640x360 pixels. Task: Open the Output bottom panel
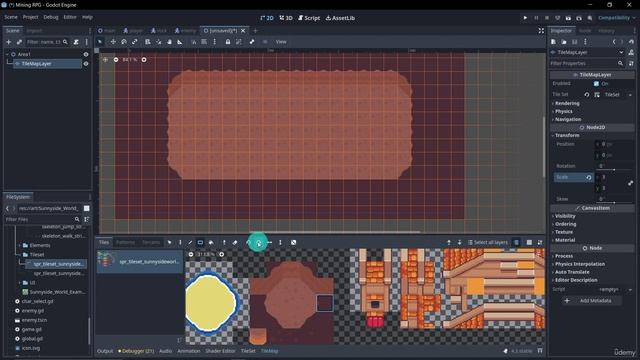[105, 351]
